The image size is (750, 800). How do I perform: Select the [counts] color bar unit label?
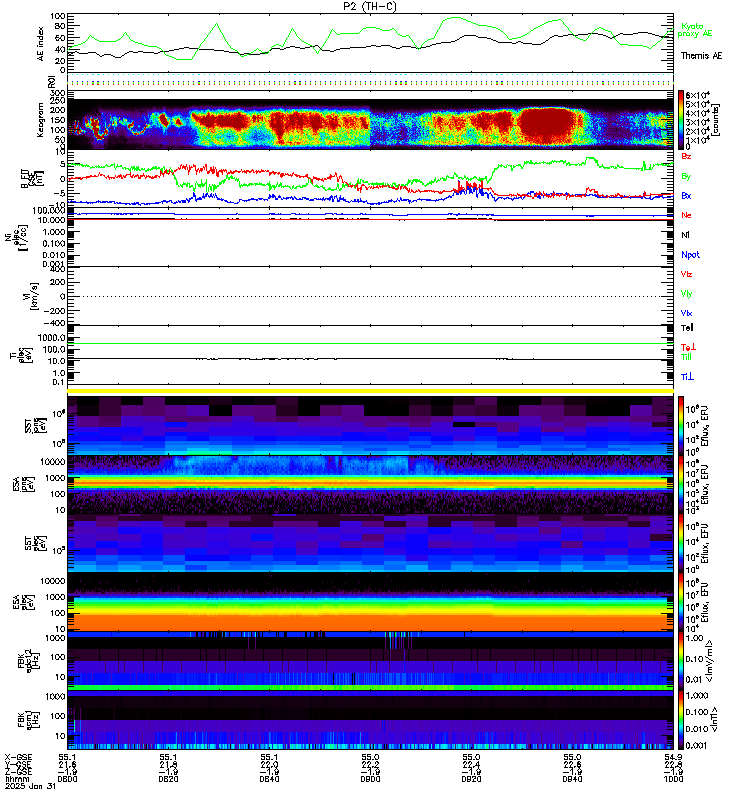pos(716,120)
